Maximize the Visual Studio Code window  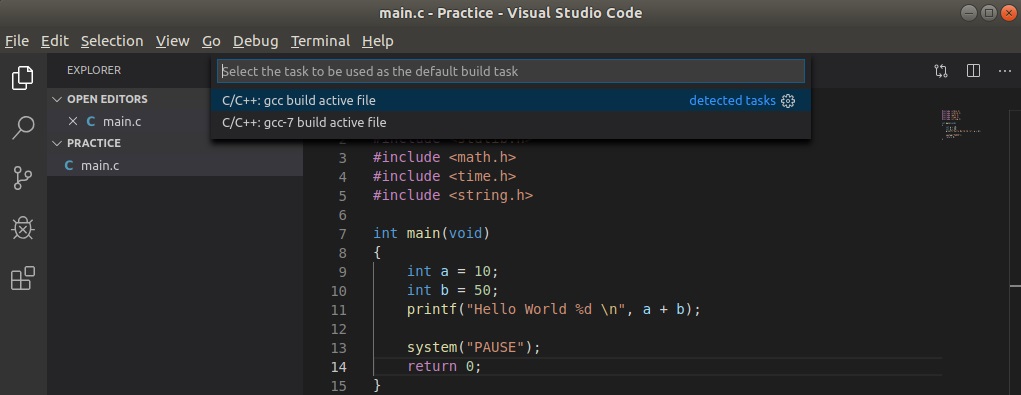[x=988, y=12]
